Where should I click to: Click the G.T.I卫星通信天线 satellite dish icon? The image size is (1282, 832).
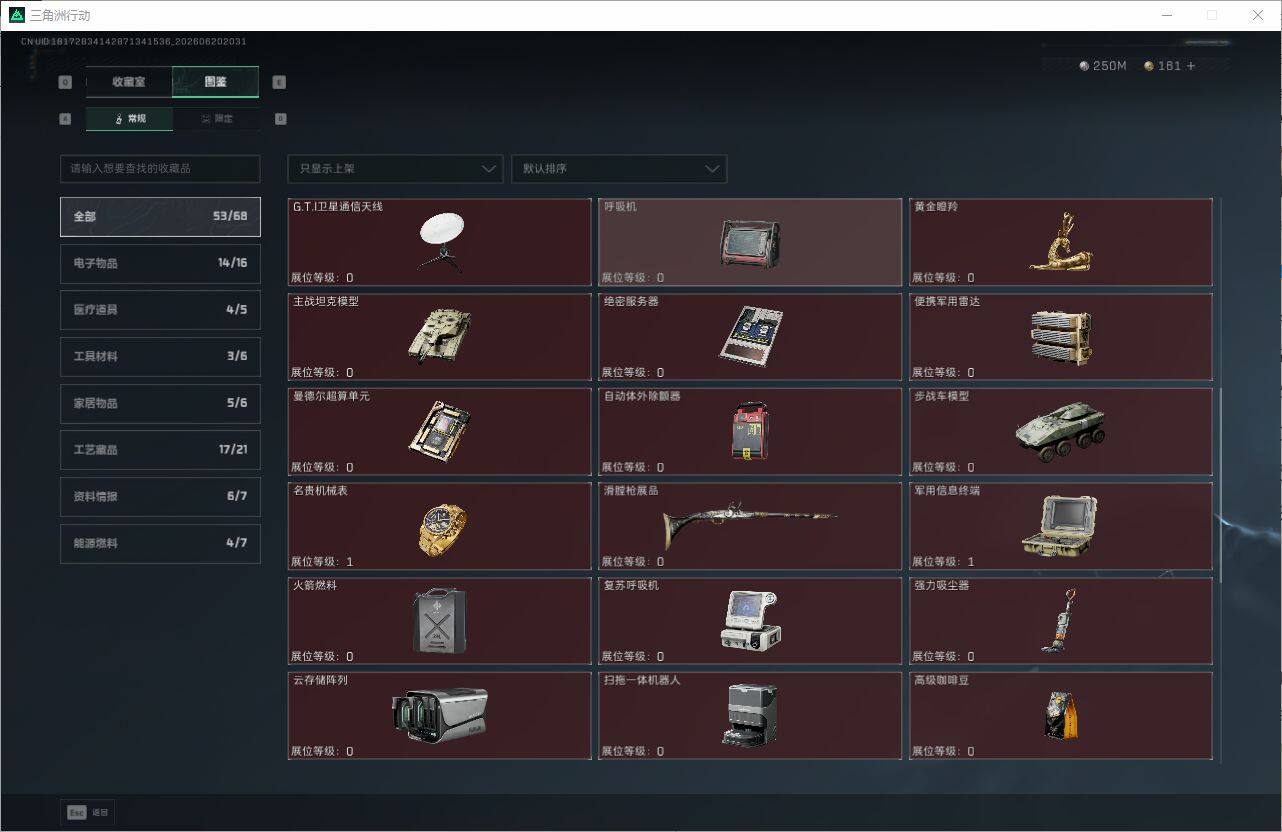click(x=440, y=243)
